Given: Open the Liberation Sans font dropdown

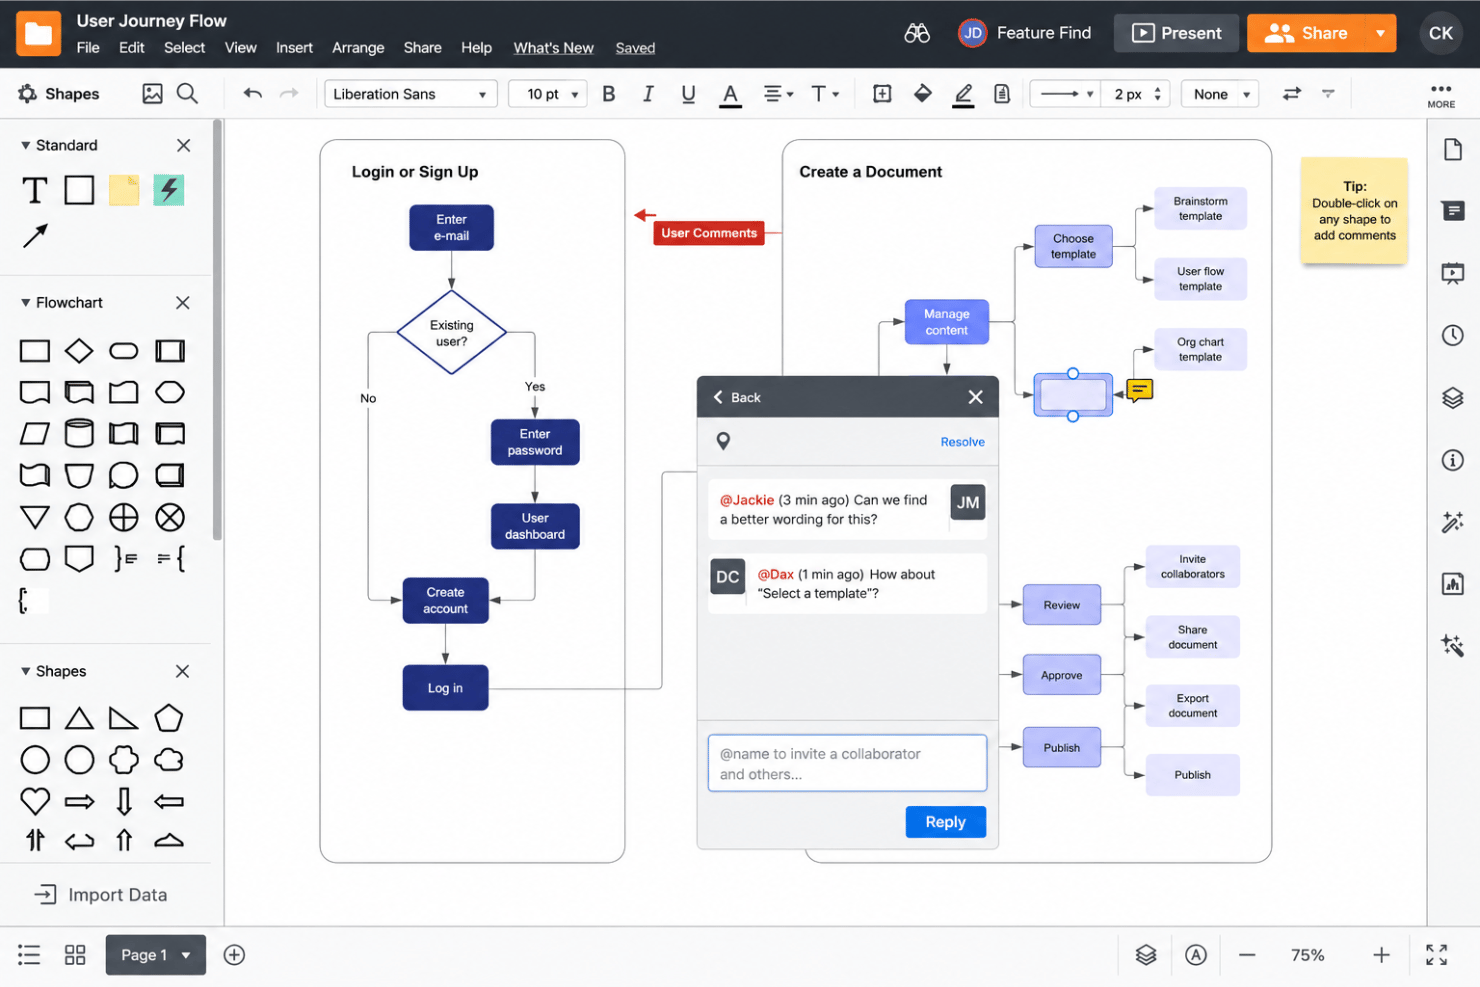Looking at the screenshot, I should coord(411,94).
